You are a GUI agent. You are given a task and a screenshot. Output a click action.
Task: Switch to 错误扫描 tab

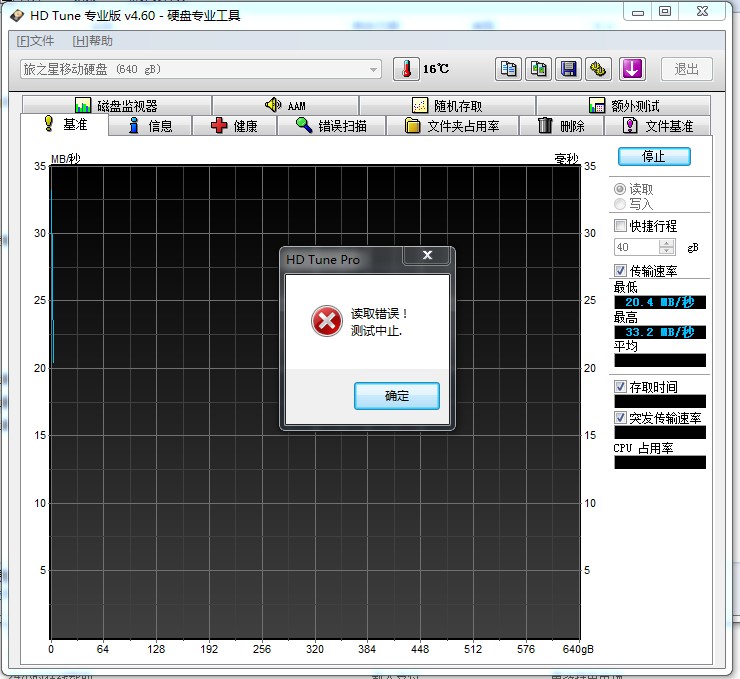coord(331,126)
